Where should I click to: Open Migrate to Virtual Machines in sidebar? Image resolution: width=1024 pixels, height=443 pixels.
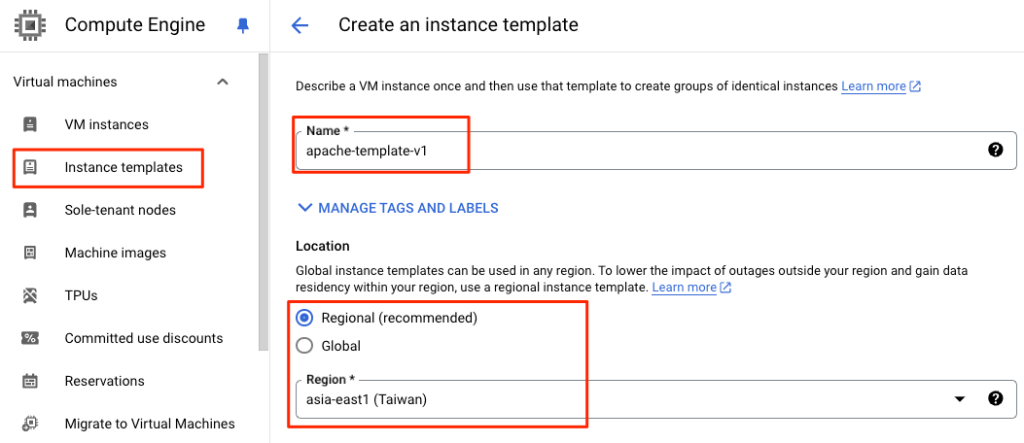pos(150,423)
